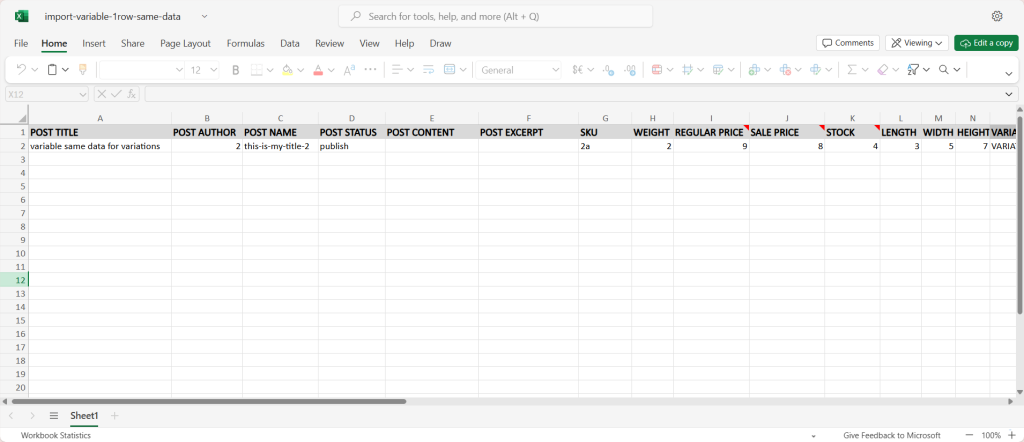
Task: Select cell with 'this-is-my-title-2'
Action: pos(280,146)
